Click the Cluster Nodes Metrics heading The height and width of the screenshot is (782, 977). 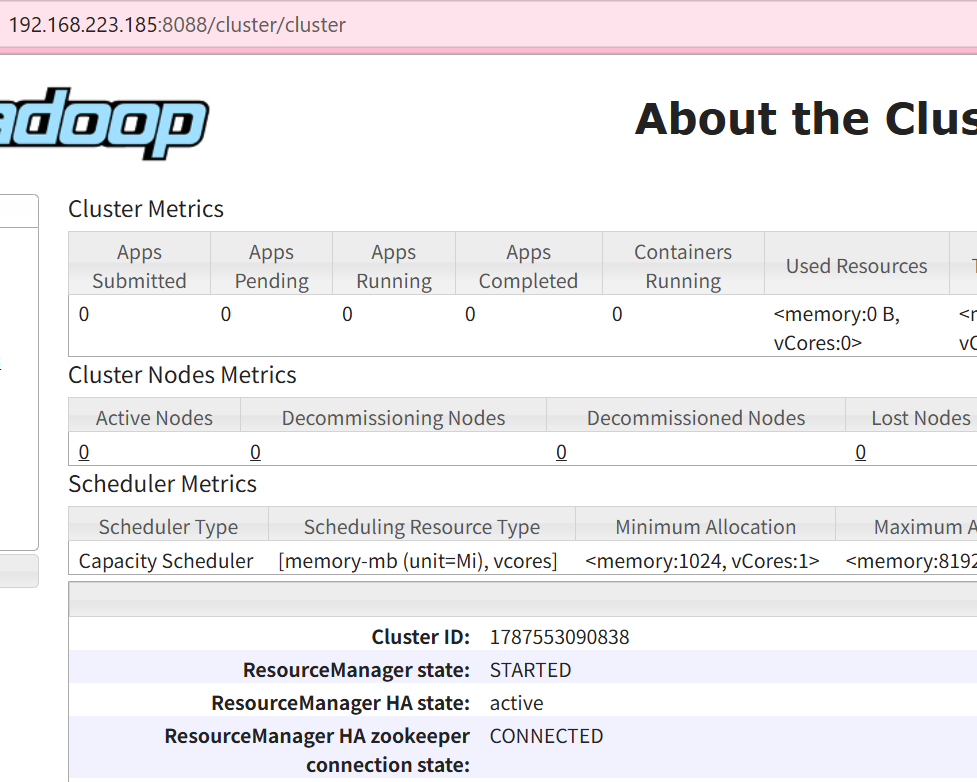click(182, 375)
